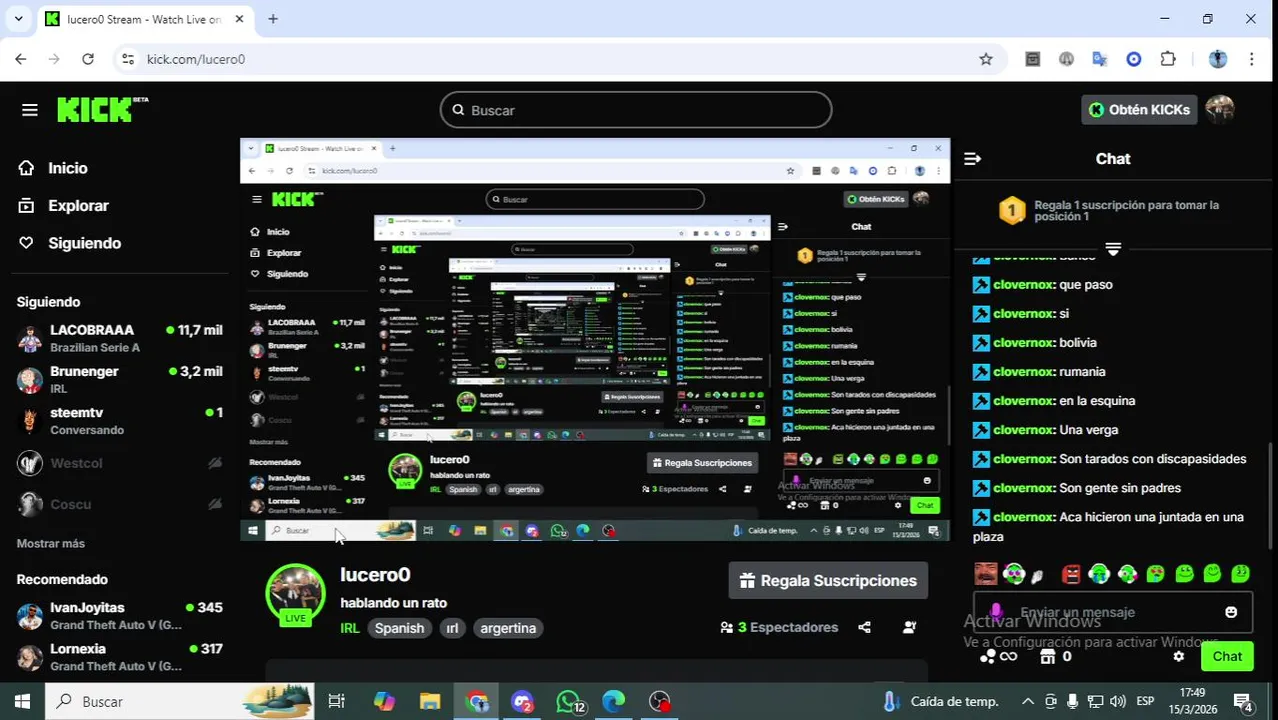
Task: Click the lucero0 streamer avatar
Action: click(x=295, y=594)
